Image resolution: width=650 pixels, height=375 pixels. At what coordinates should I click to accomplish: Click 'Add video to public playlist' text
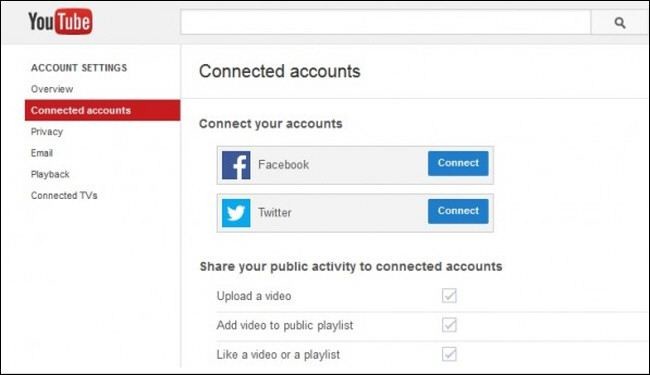(285, 325)
